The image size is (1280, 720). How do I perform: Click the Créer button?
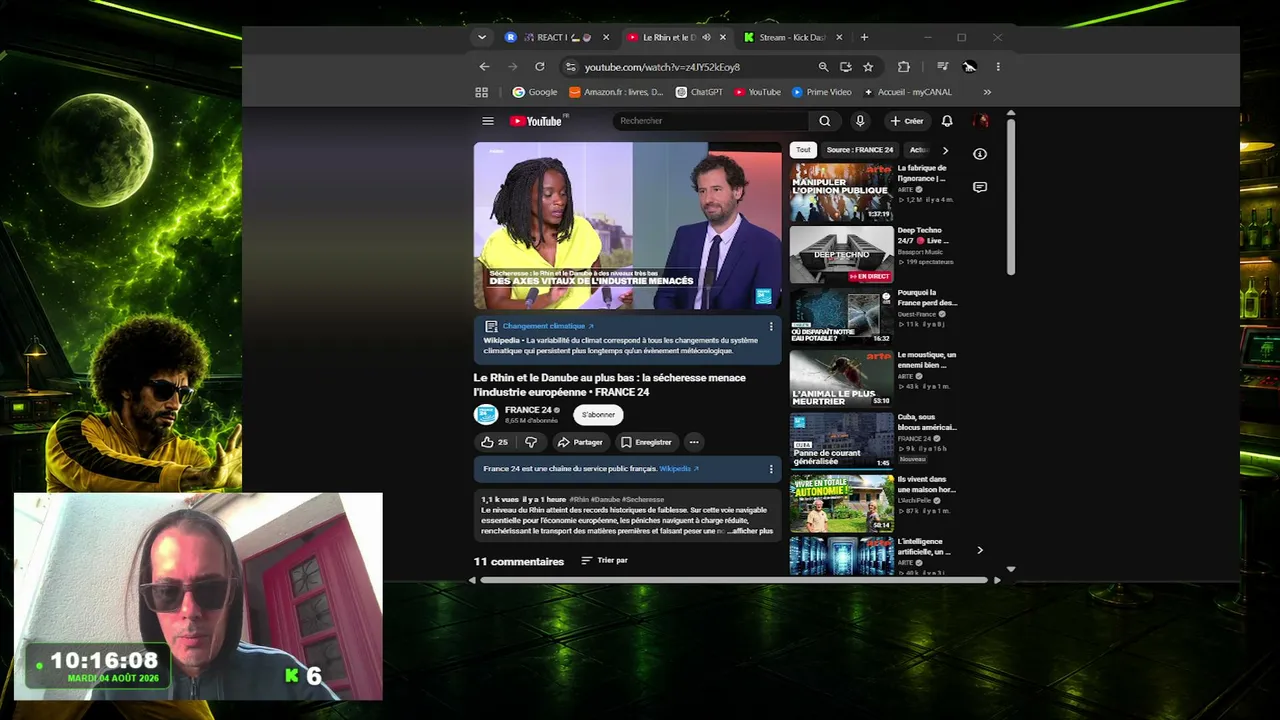pos(907,121)
